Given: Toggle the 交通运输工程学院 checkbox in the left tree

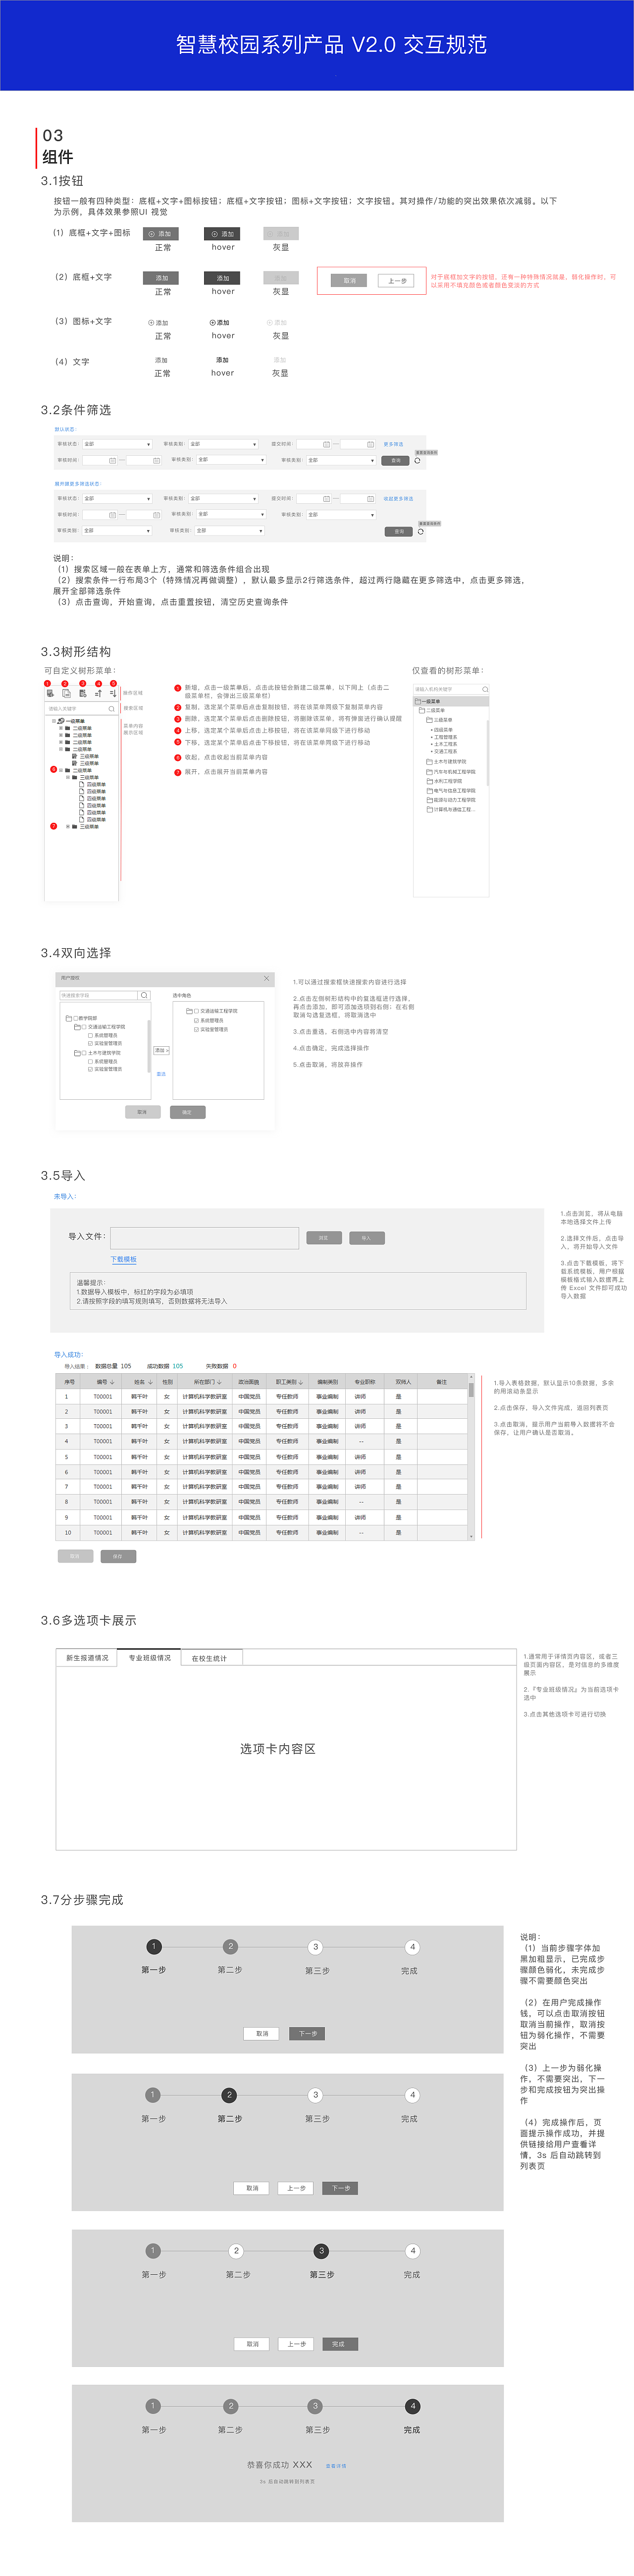Looking at the screenshot, I should point(84,1027).
